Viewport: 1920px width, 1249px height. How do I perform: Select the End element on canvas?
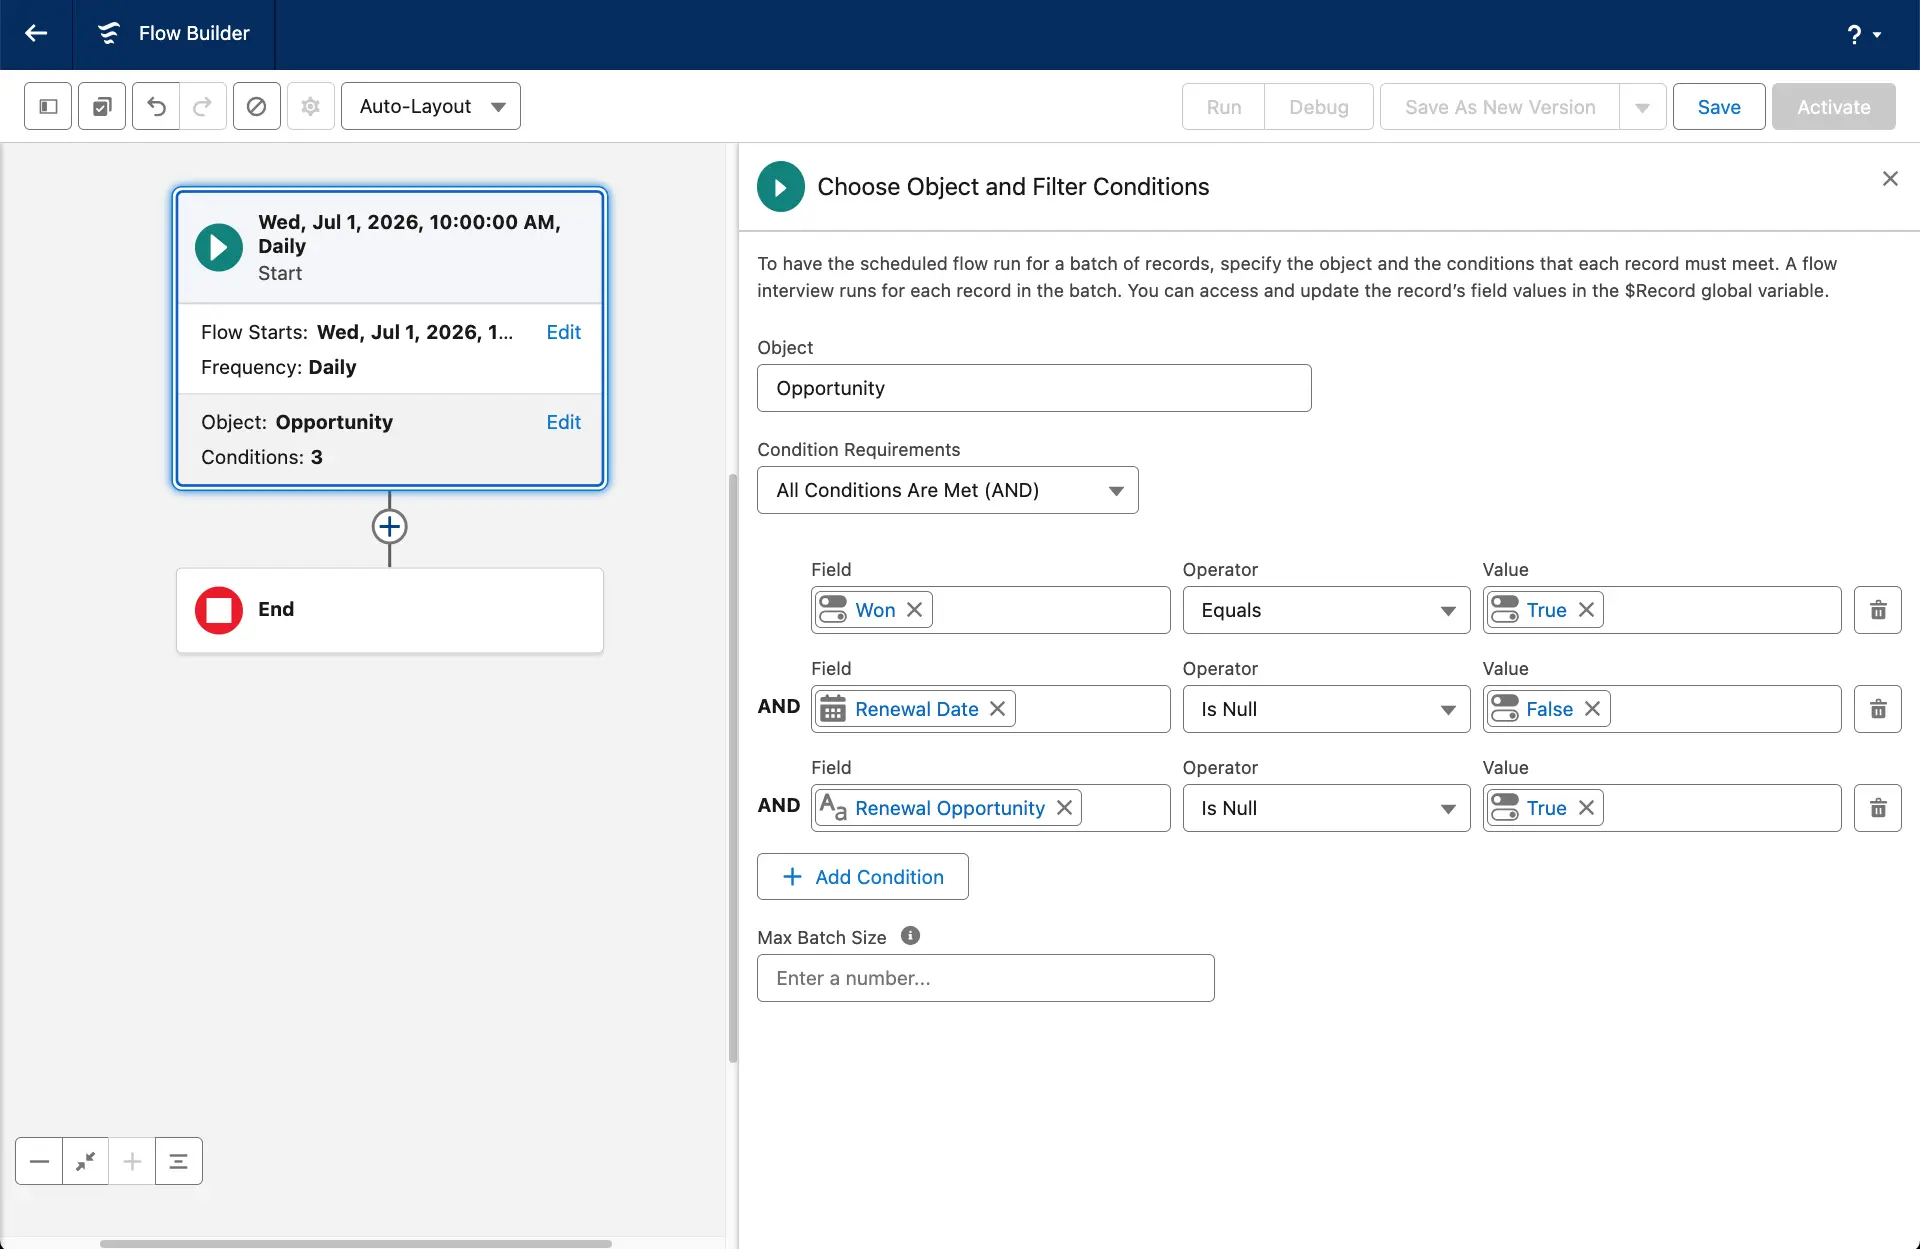[x=390, y=610]
